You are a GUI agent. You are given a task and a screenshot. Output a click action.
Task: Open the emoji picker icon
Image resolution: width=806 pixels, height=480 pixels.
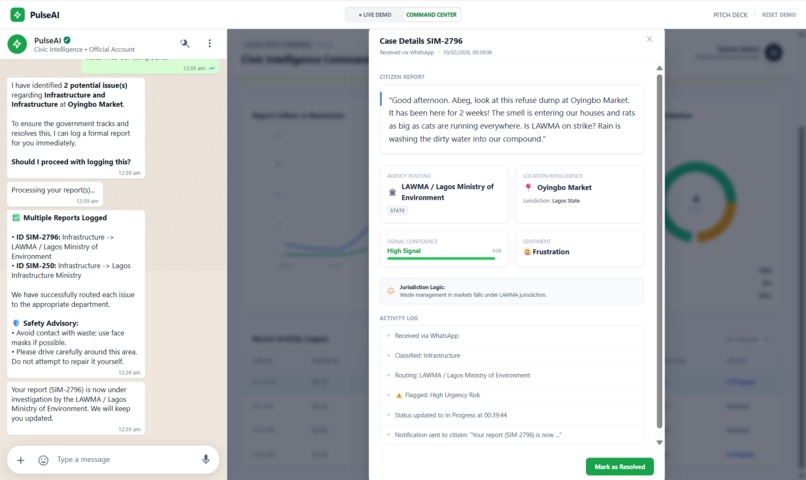click(43, 460)
